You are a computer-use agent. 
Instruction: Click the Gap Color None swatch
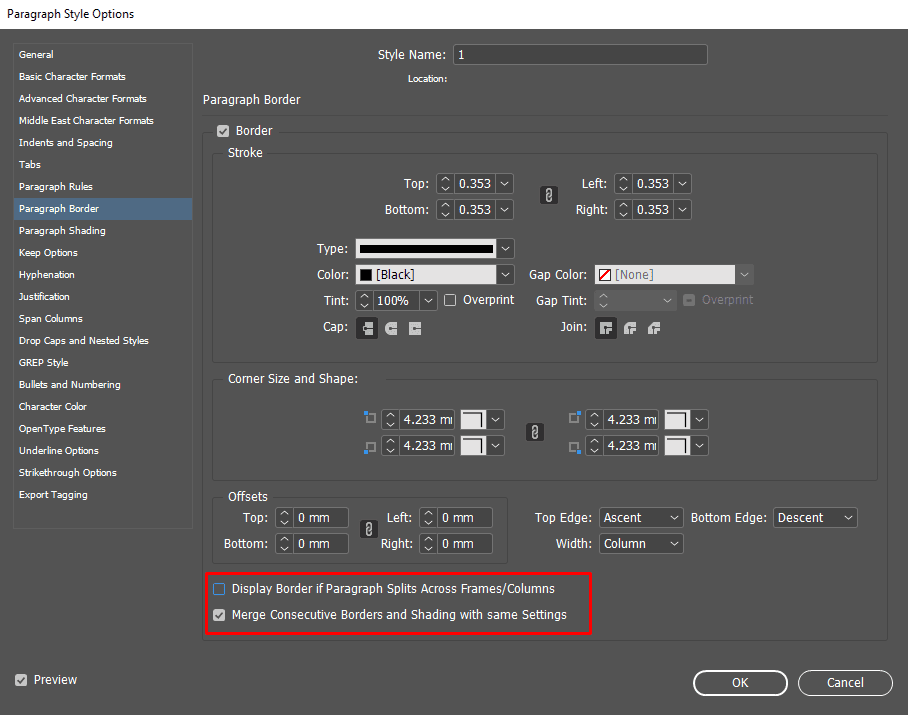[x=605, y=275]
